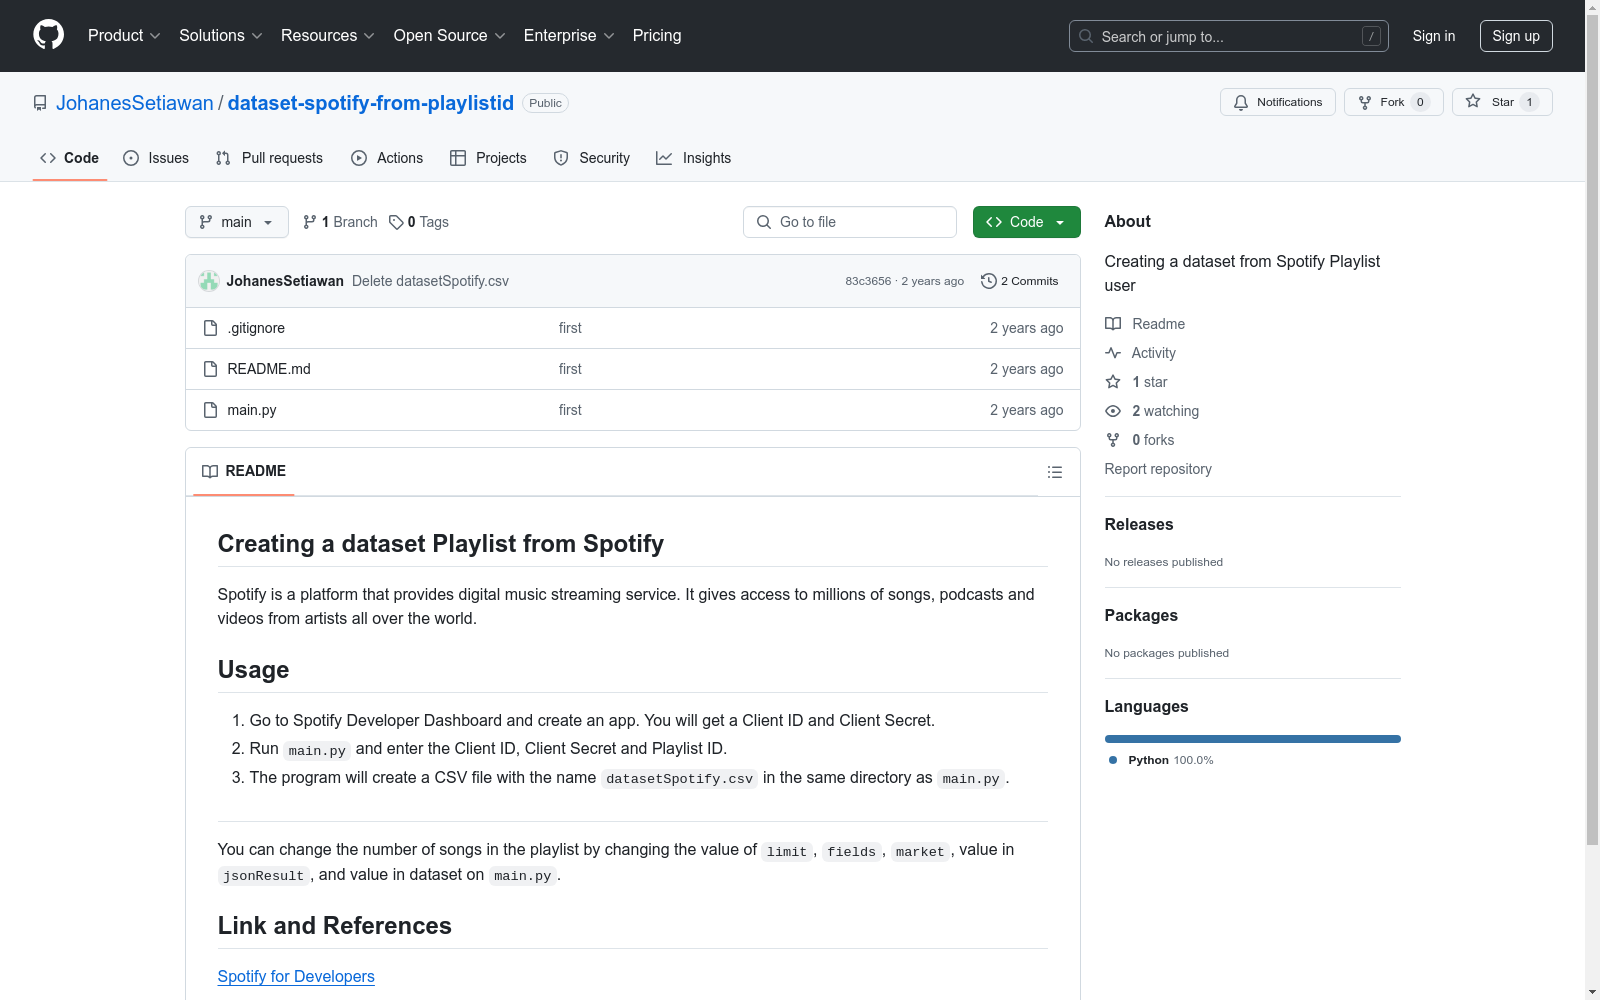Open the JohanesSetiawan owner profile link
1600x1000 pixels.
[135, 103]
